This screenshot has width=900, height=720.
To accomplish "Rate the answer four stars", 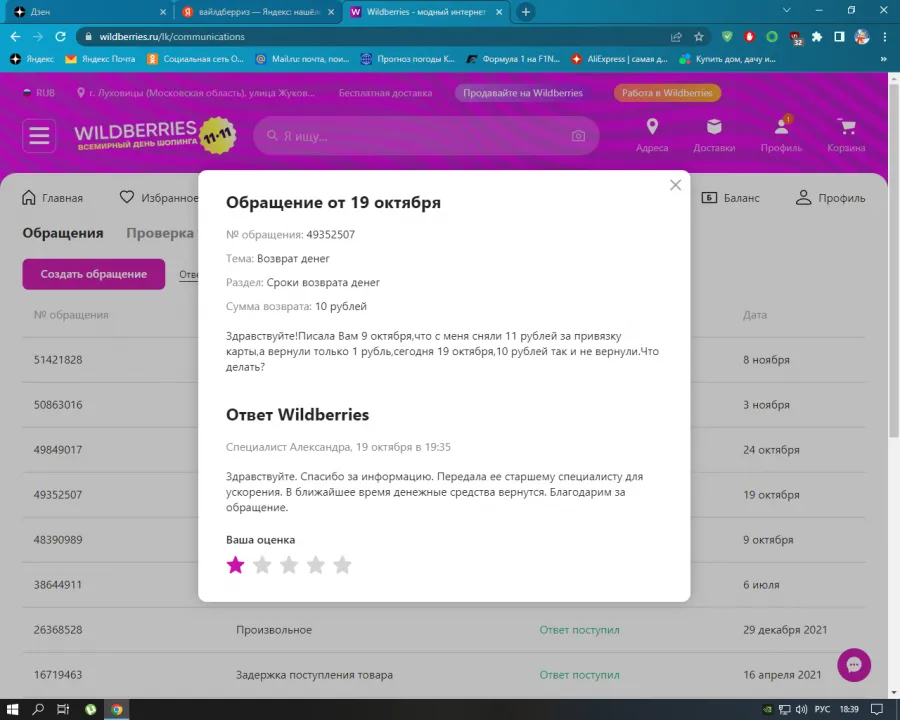I will click(x=316, y=565).
